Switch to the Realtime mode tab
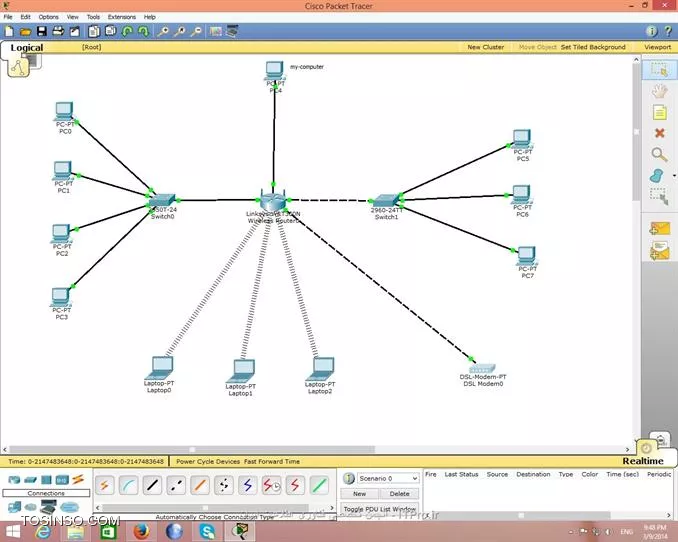 click(643, 461)
